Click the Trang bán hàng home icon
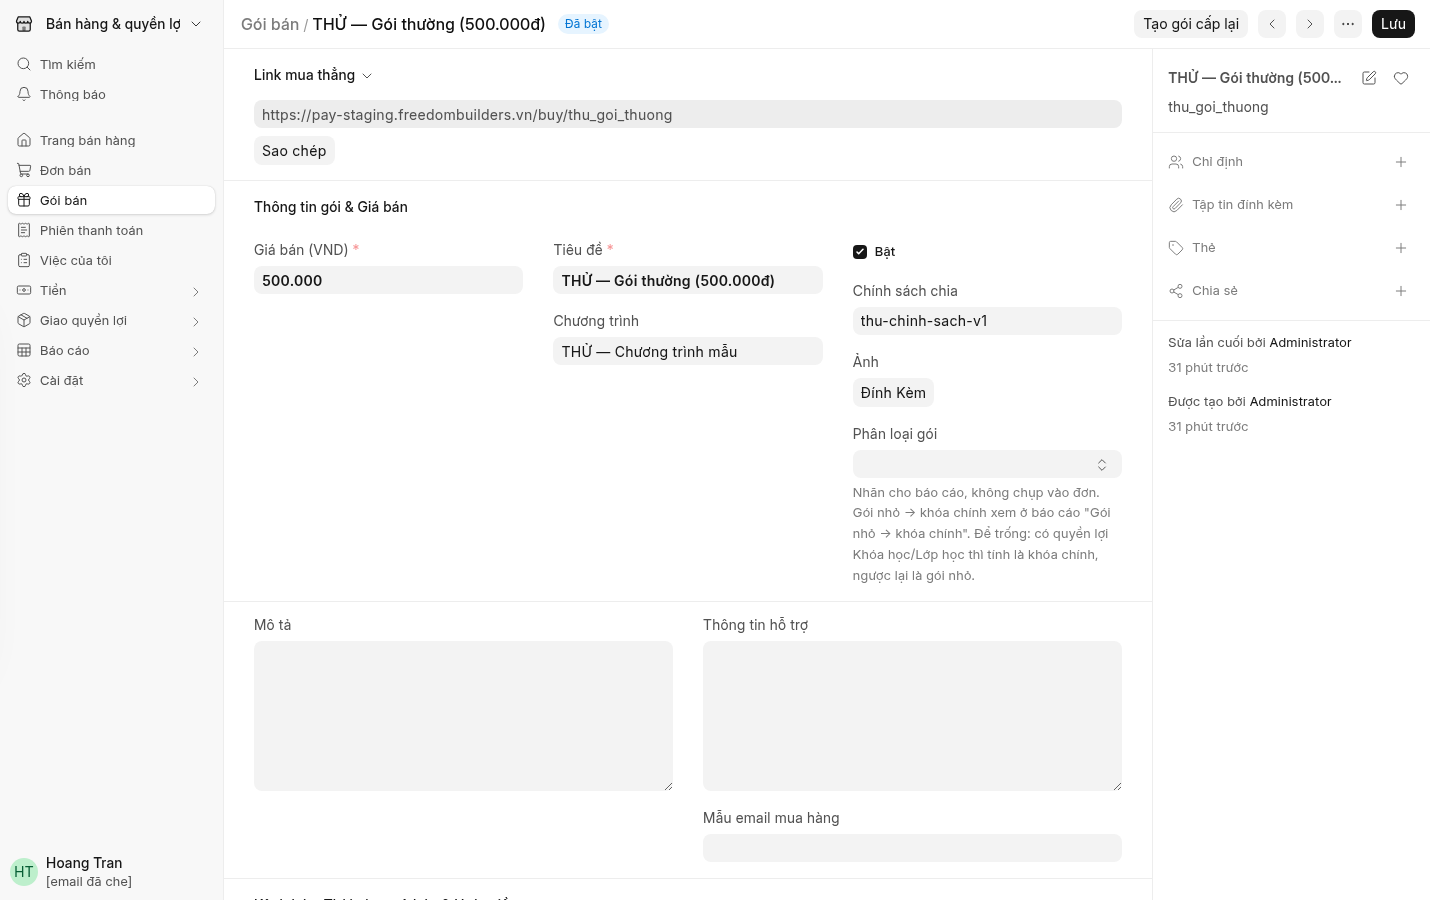 (24, 140)
